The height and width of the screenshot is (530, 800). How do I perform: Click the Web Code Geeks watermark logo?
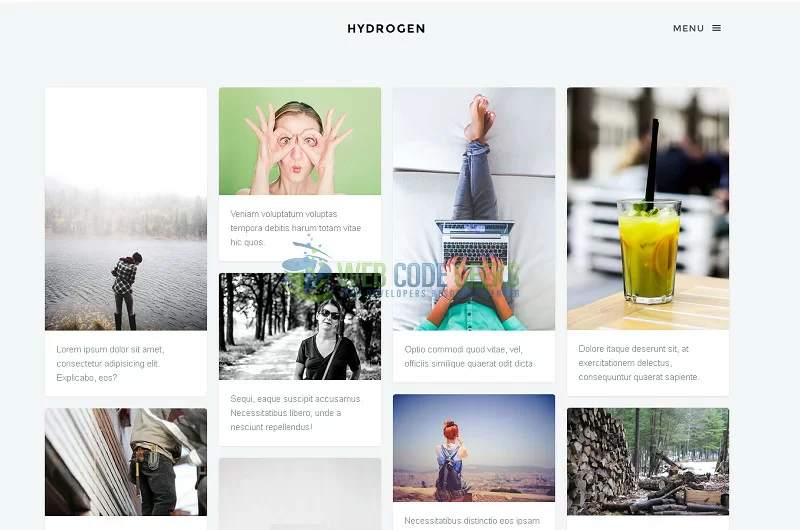click(x=401, y=269)
